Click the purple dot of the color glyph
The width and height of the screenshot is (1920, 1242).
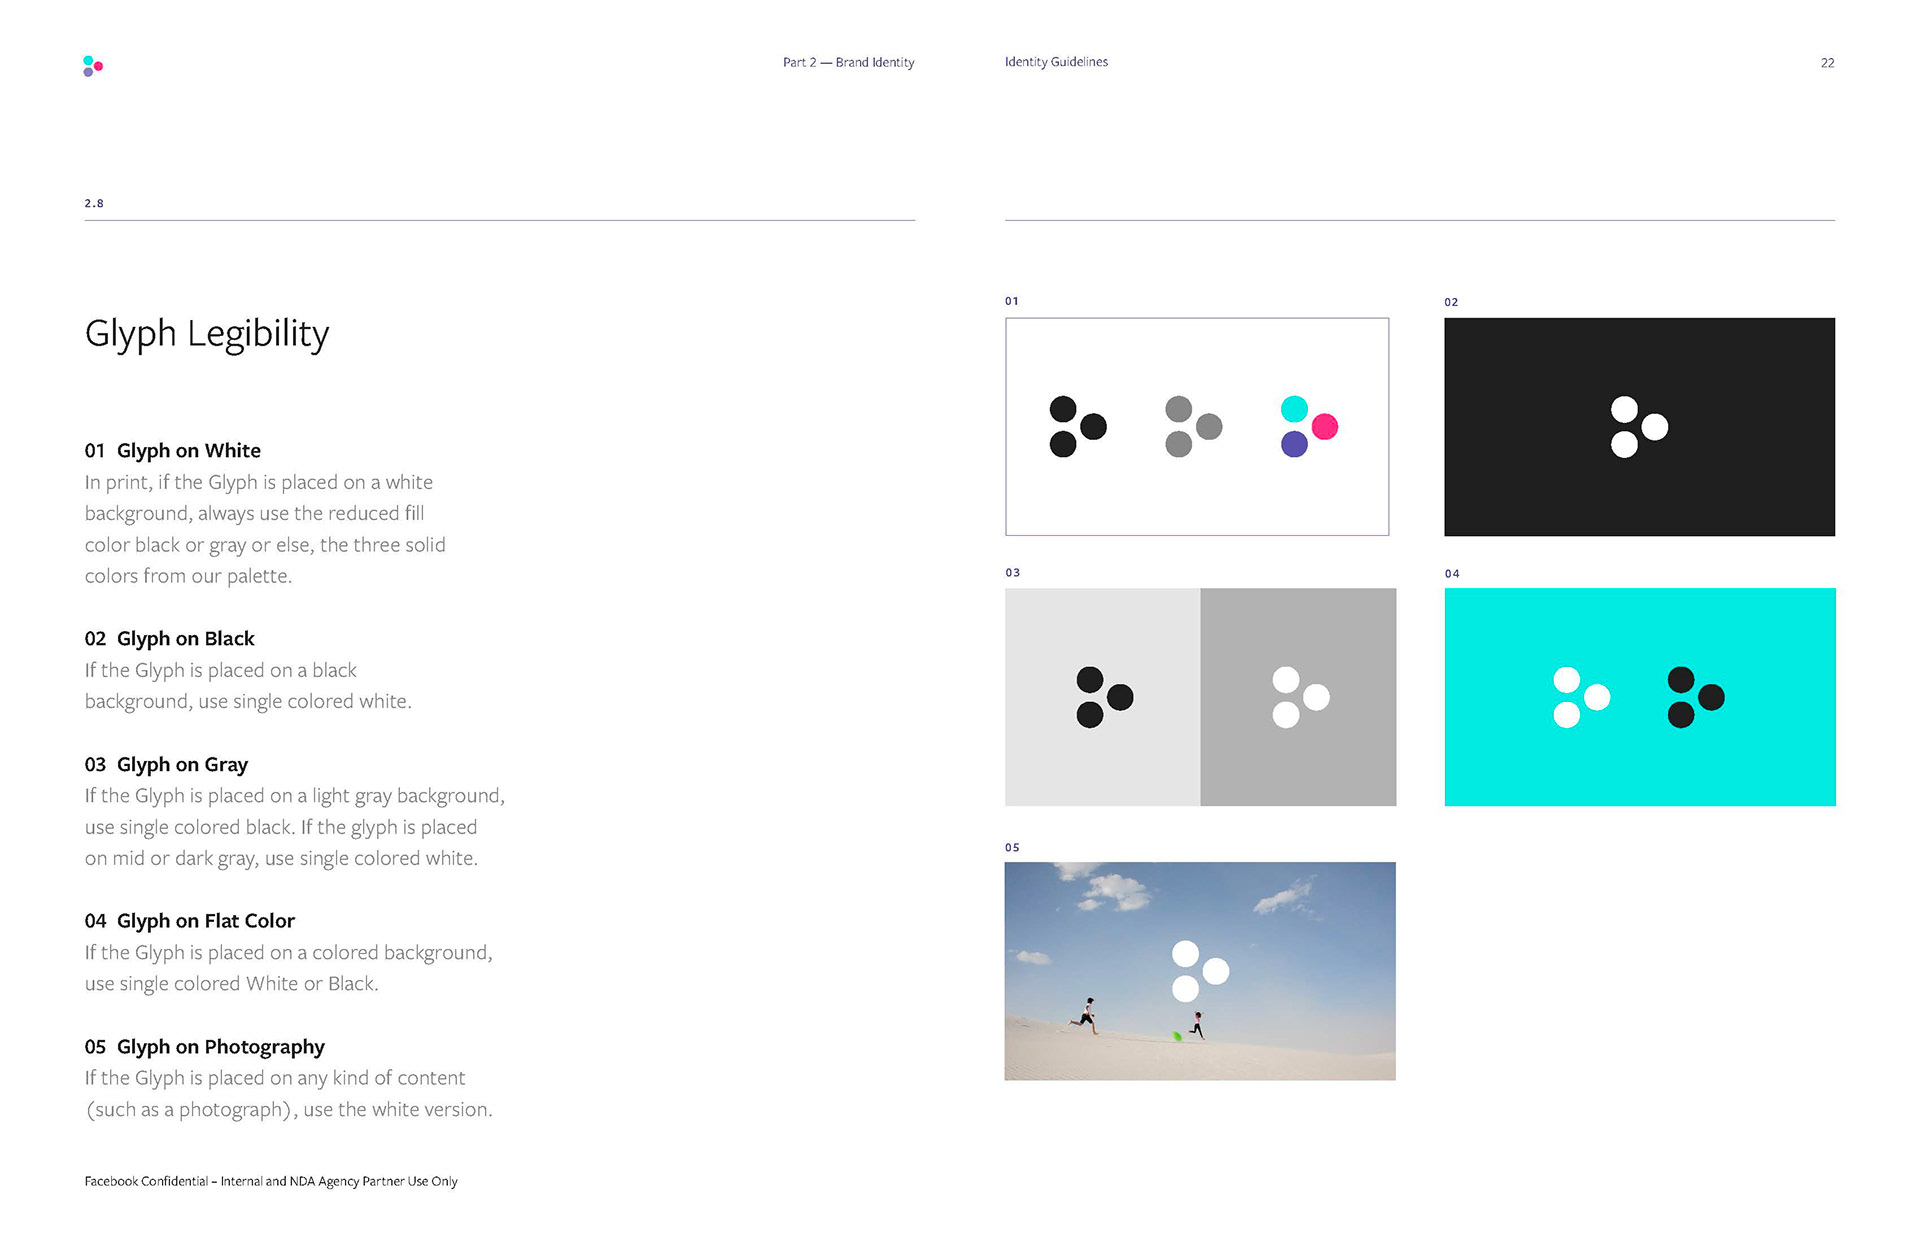1294,444
